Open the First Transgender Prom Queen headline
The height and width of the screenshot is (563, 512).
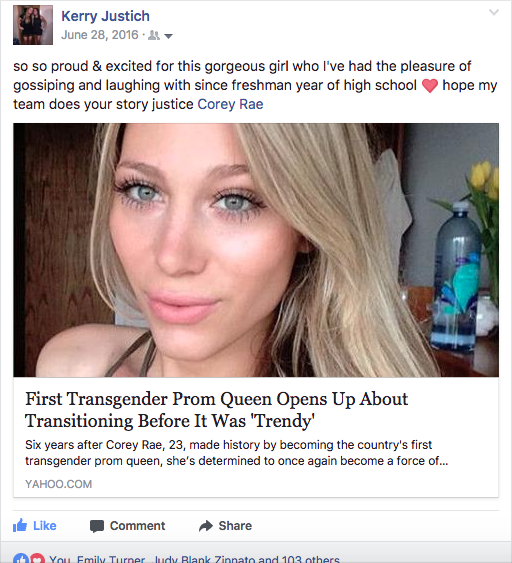click(x=217, y=410)
